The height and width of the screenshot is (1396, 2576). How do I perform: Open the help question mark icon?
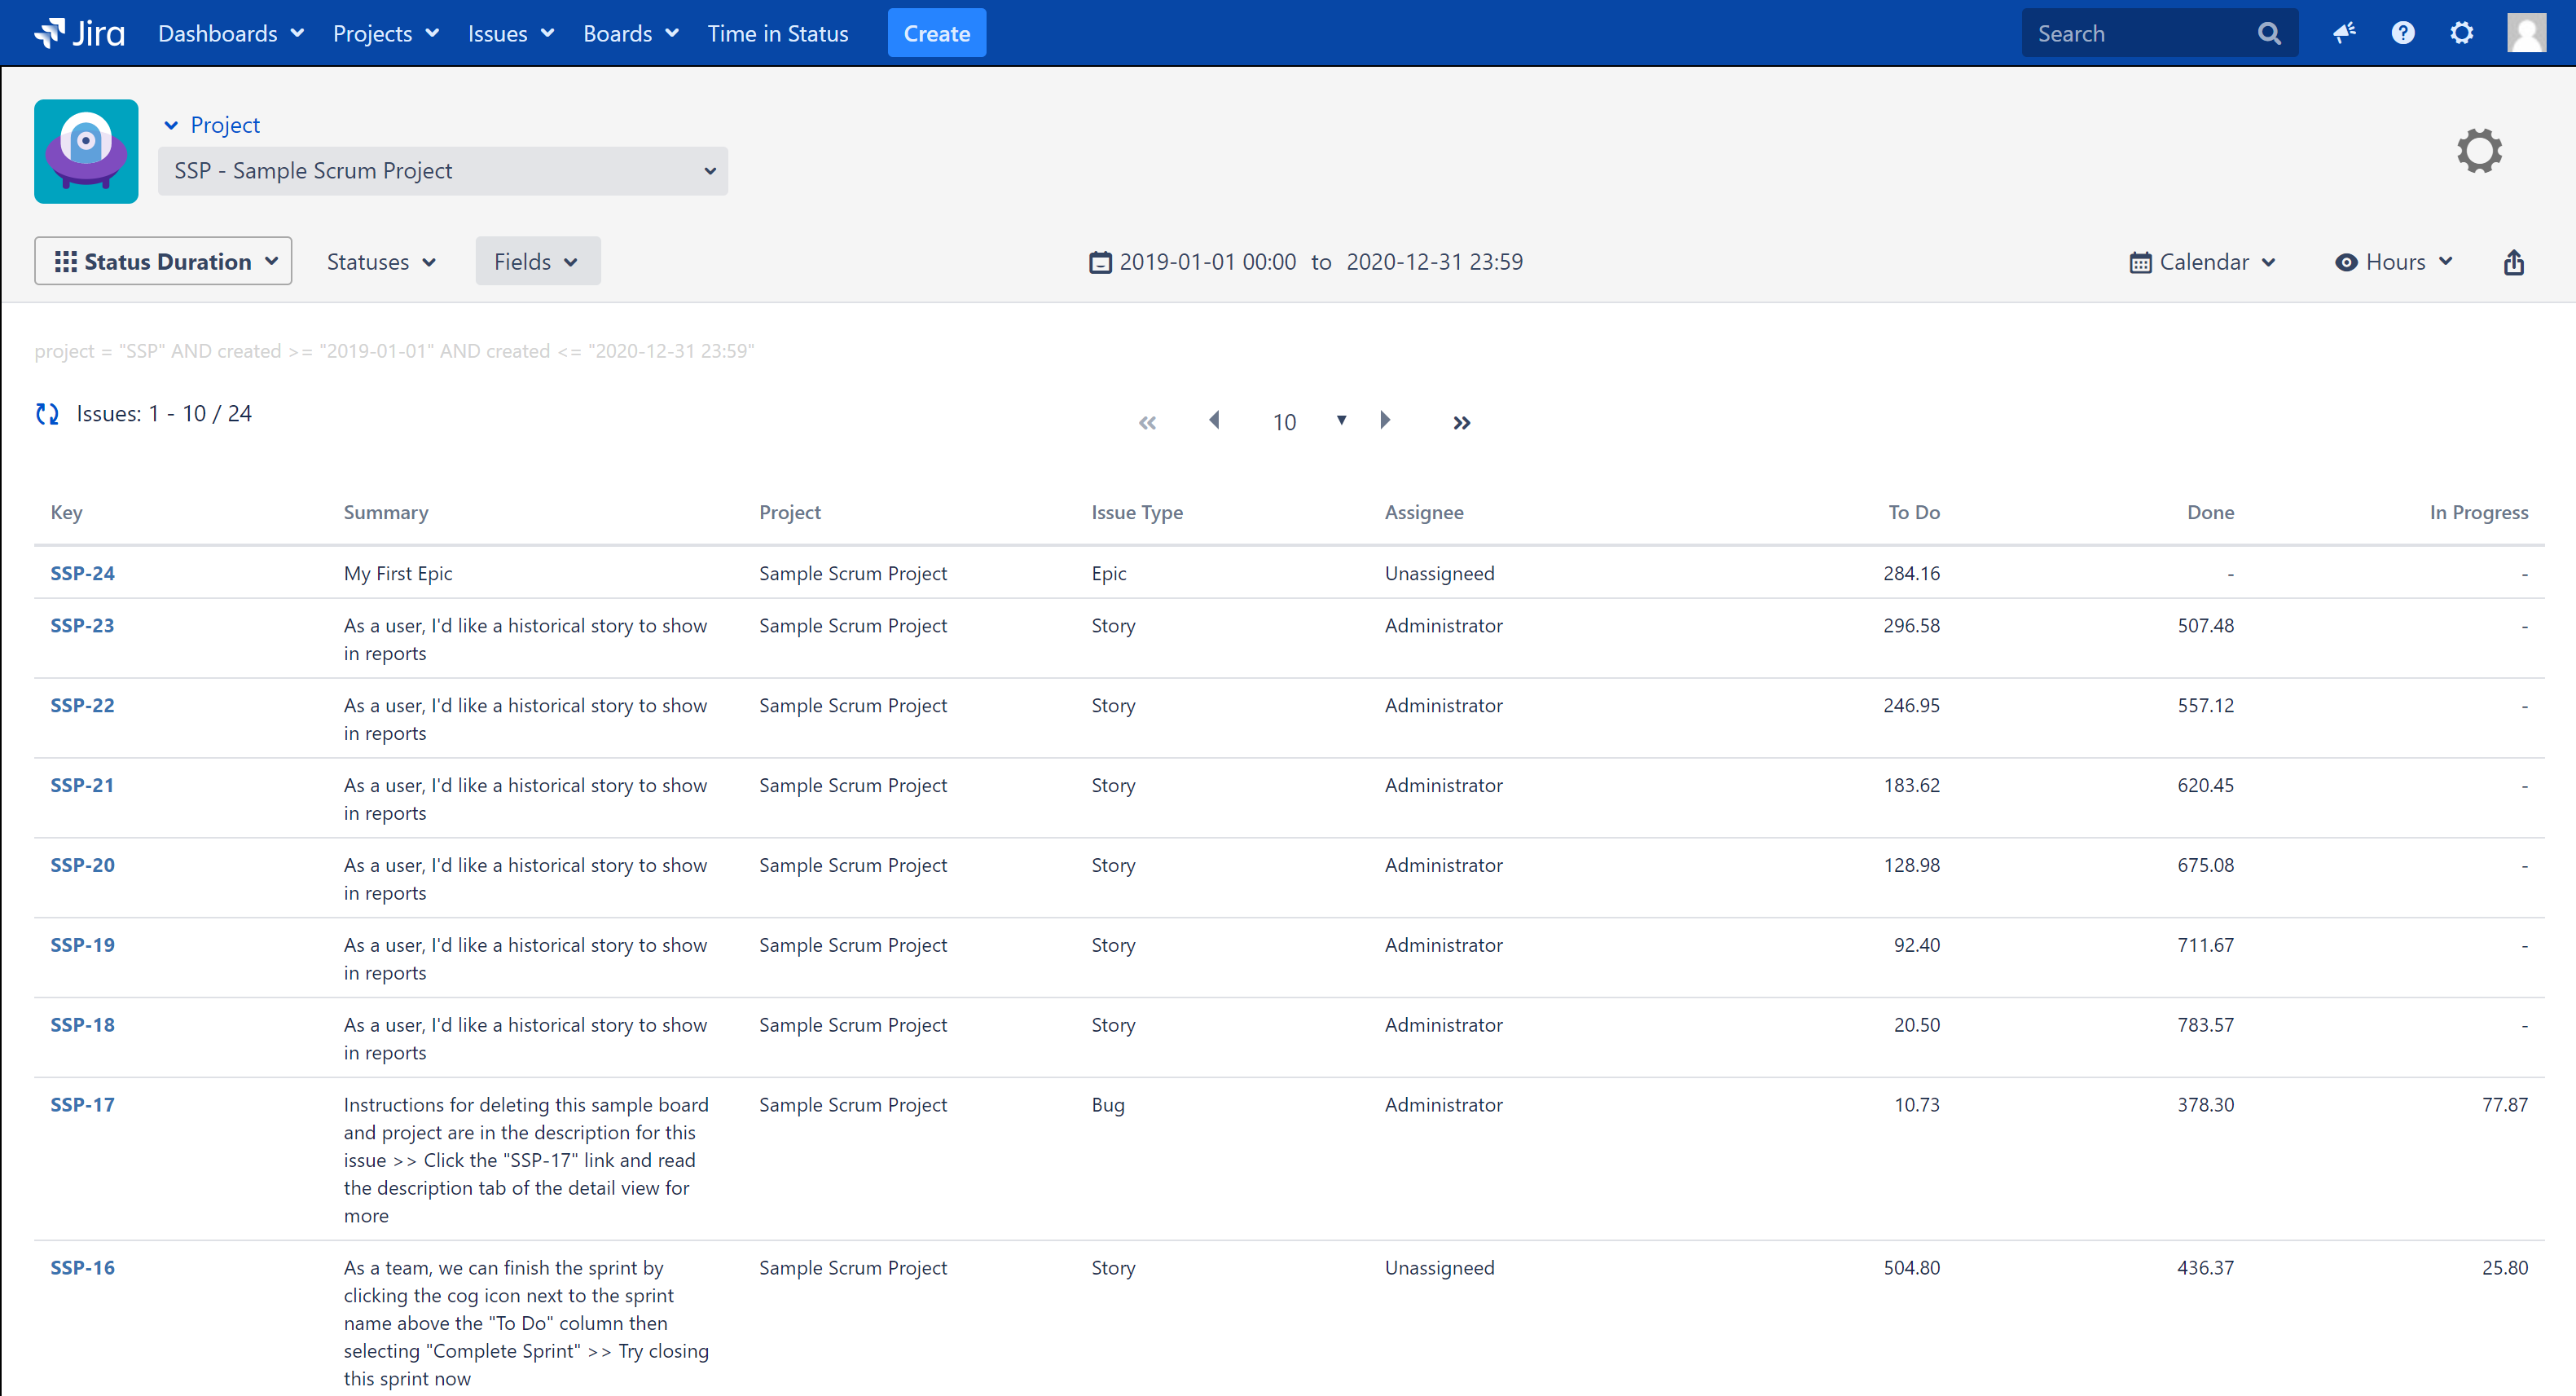[x=2402, y=33]
